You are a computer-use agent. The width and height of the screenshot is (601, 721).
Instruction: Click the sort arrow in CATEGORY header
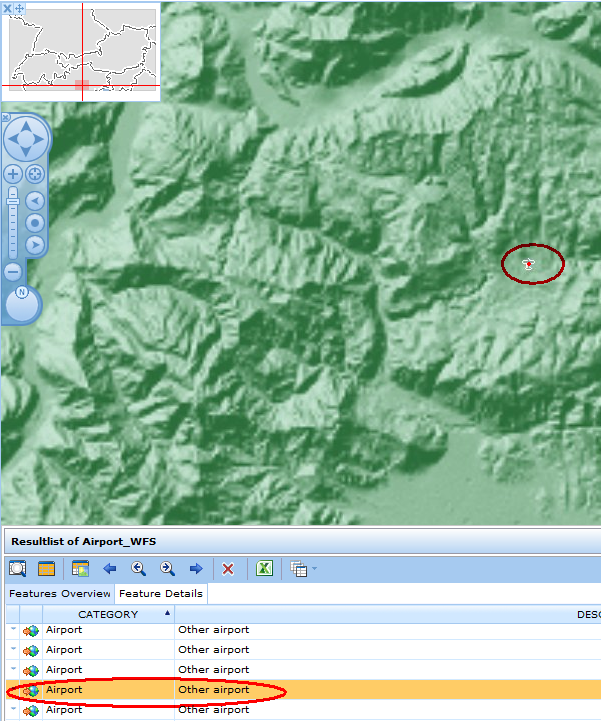(x=167, y=612)
